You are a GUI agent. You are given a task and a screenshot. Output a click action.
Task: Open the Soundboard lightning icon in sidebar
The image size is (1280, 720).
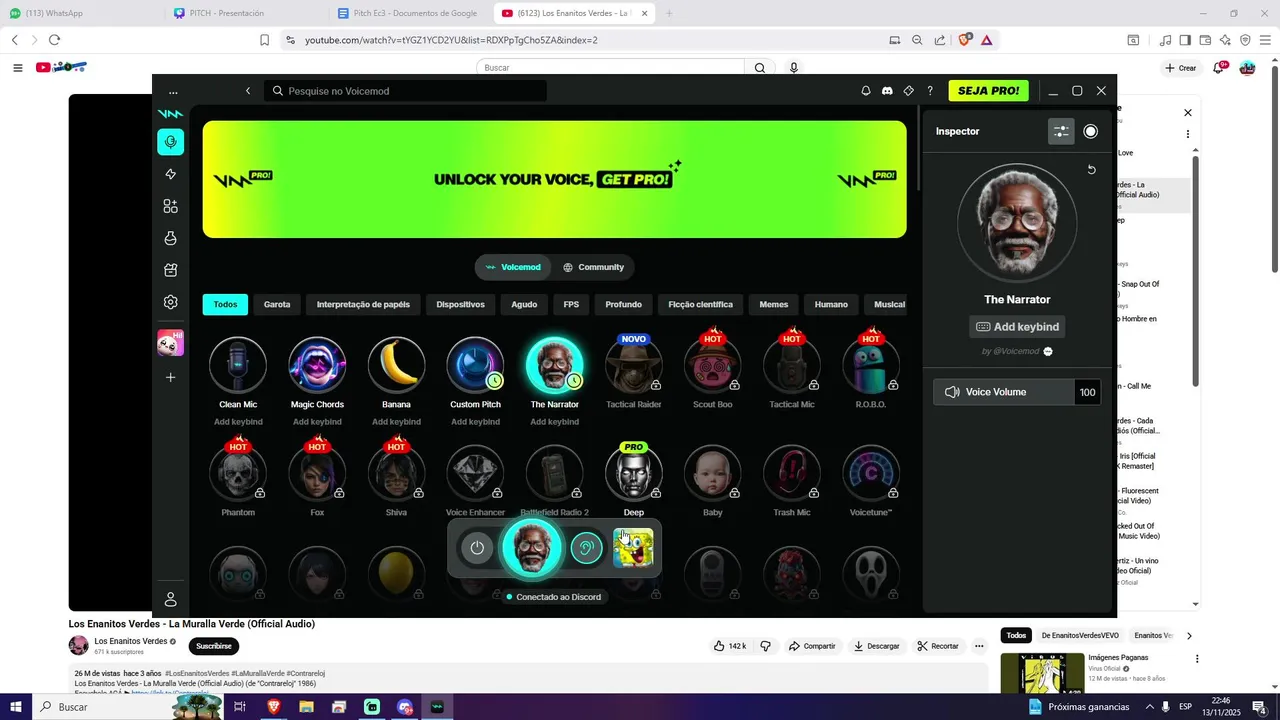[x=170, y=174]
